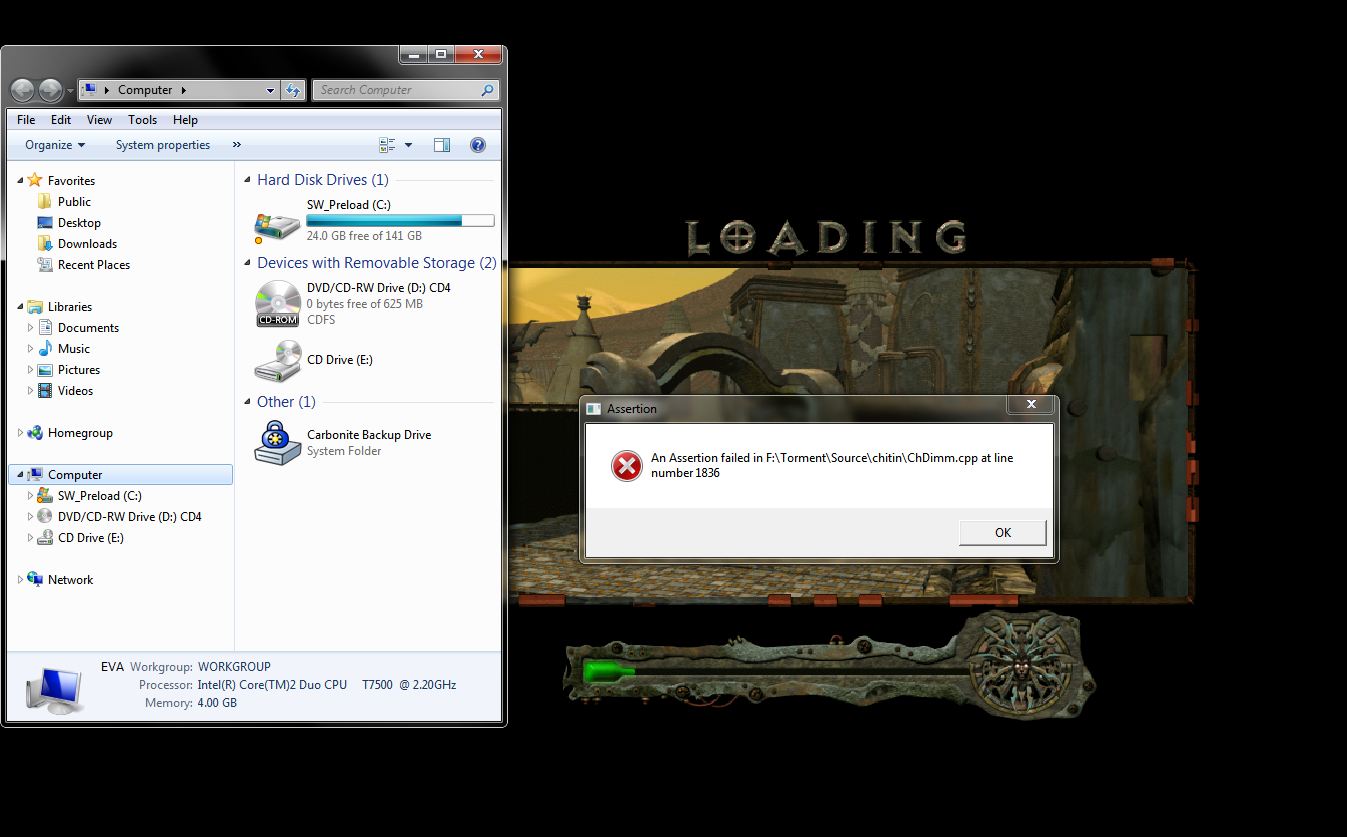Collapse the Libraries tree group
Screen dimensions: 1347x837
(x=20, y=307)
